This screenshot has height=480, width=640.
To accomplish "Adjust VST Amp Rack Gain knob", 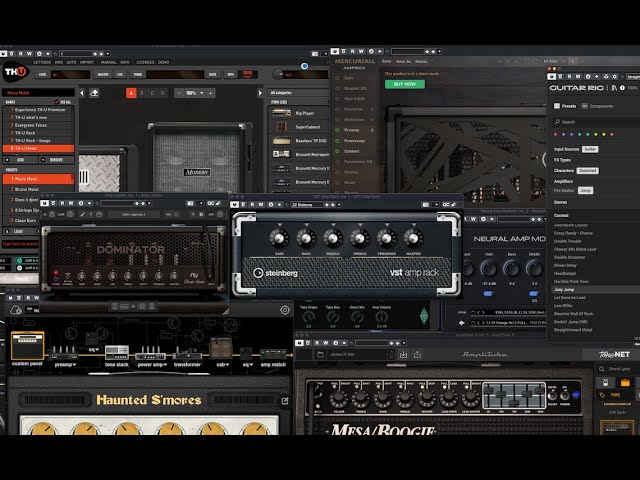I will coord(279,237).
